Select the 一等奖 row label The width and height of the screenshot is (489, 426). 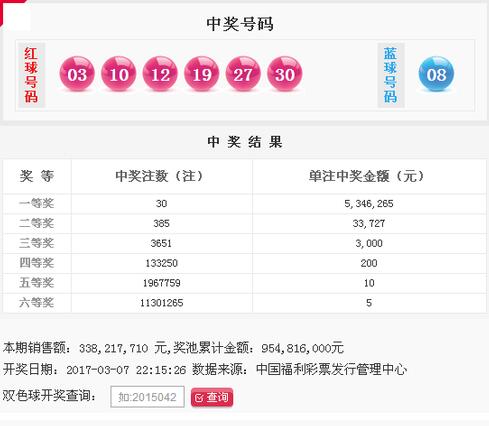click(x=36, y=203)
